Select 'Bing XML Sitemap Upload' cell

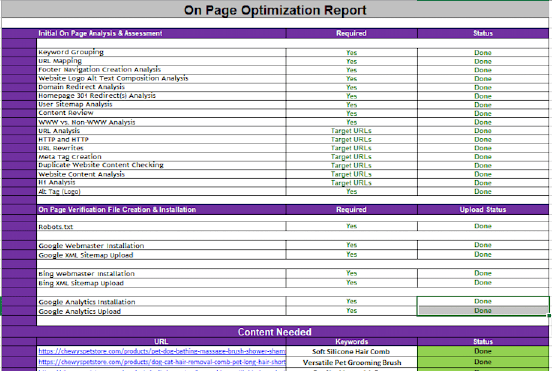click(x=162, y=283)
